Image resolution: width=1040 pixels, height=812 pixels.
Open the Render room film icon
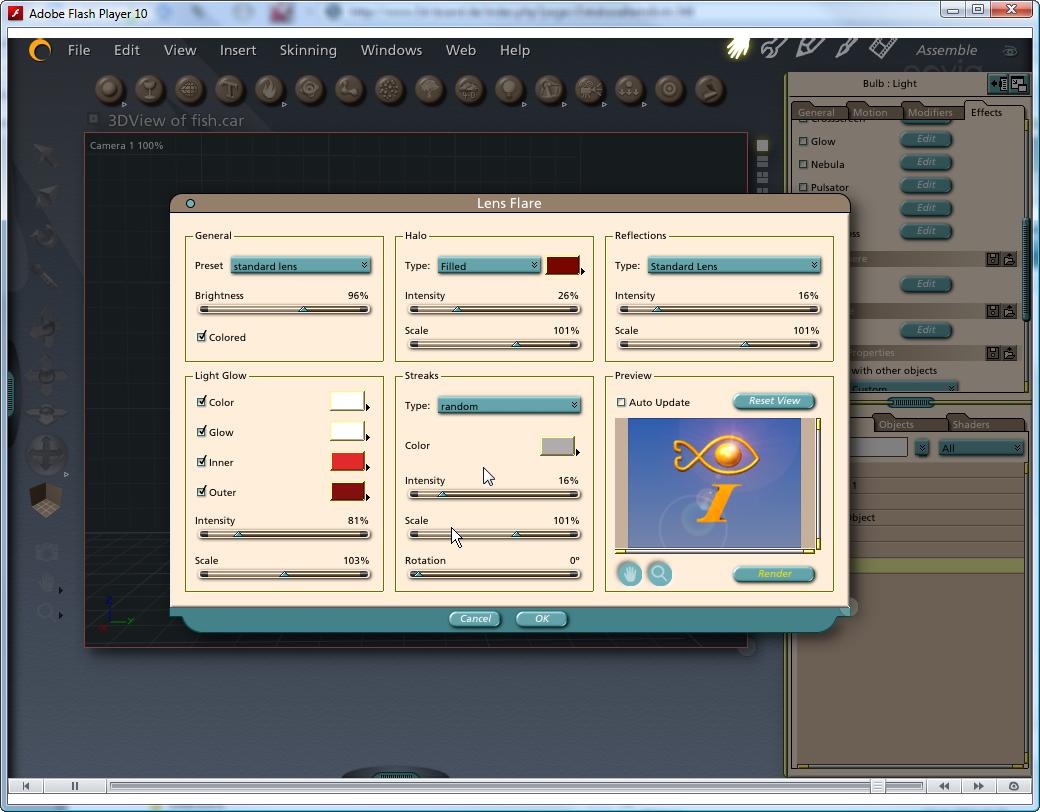click(x=883, y=47)
